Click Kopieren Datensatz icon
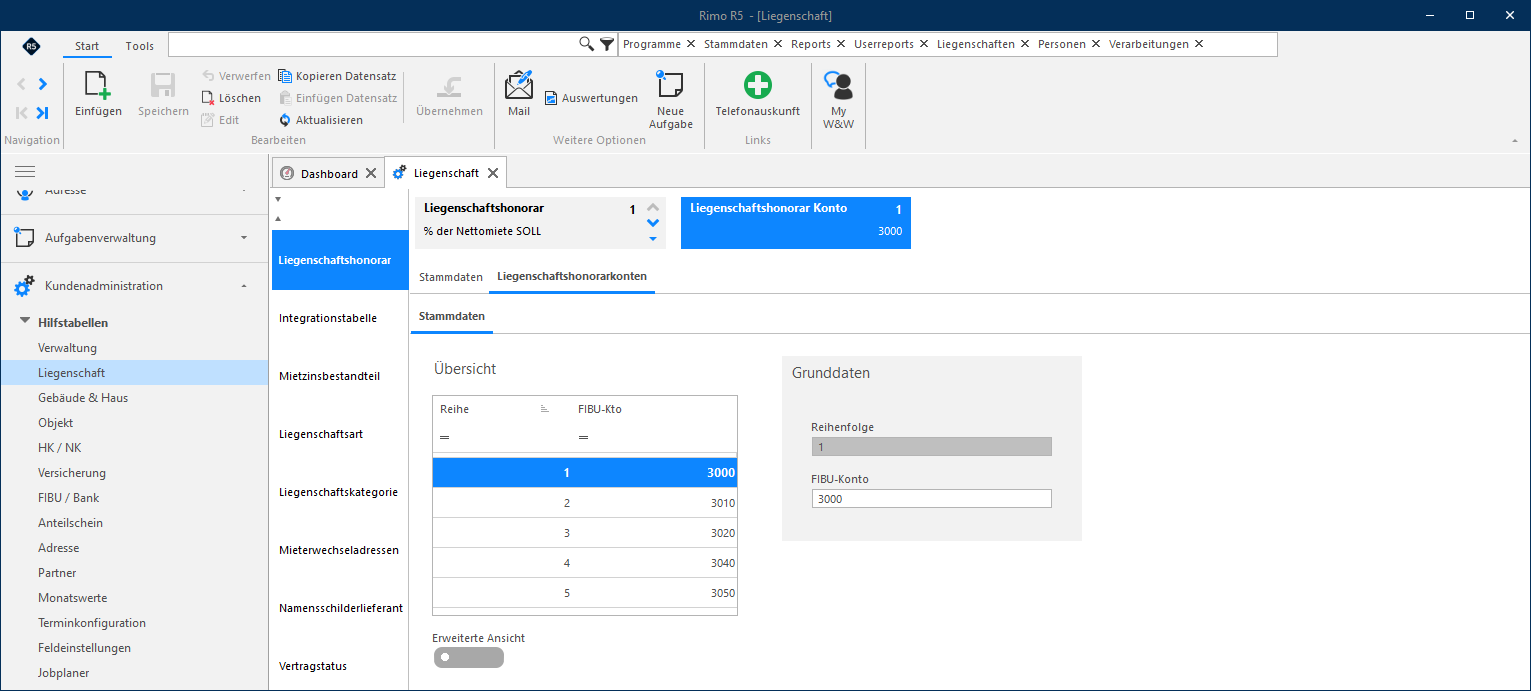 [x=285, y=76]
